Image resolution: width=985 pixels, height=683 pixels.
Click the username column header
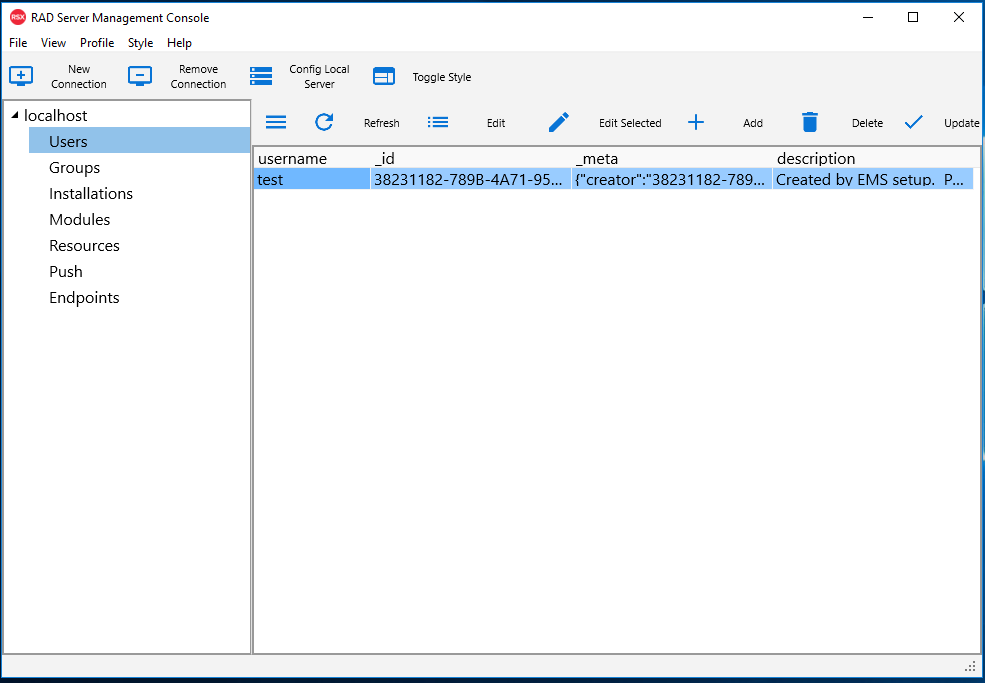[312, 158]
